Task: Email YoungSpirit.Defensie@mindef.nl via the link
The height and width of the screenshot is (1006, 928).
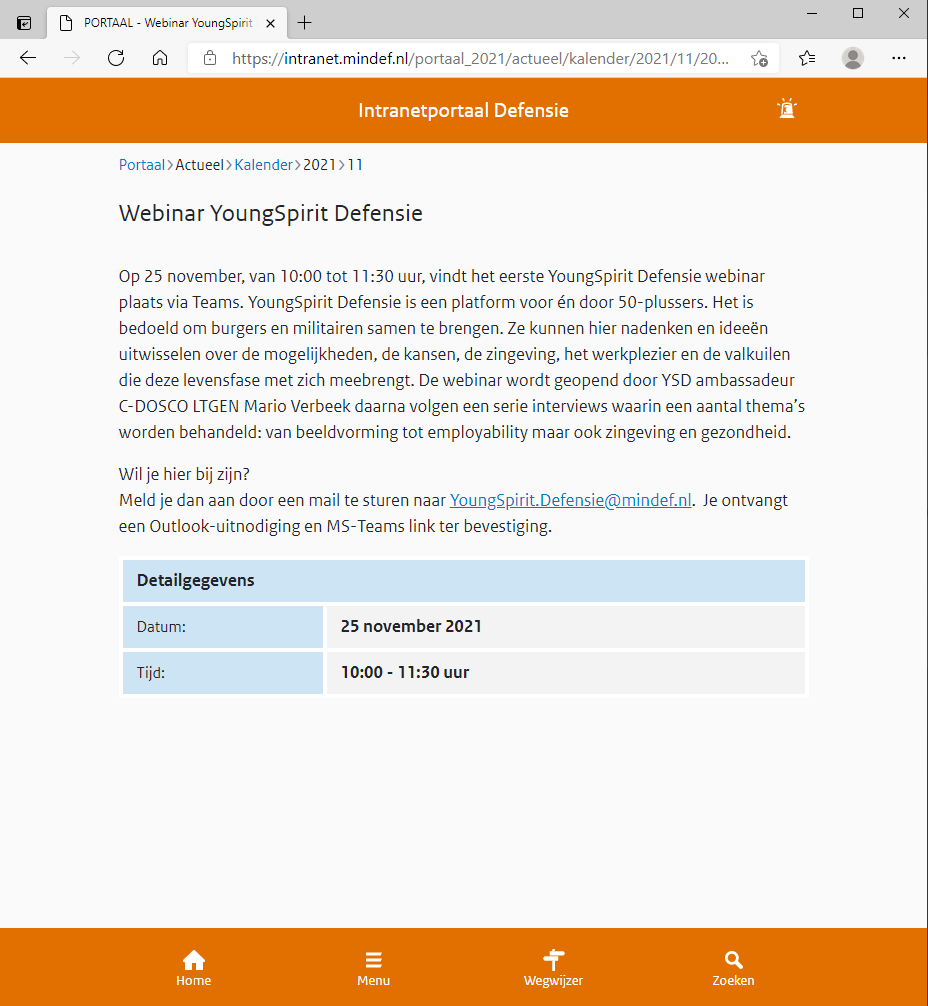Action: (x=570, y=499)
